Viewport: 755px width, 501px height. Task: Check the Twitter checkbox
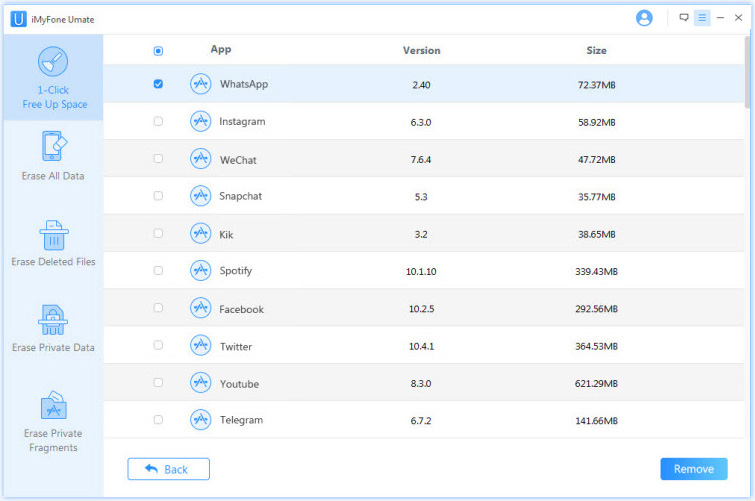[158, 345]
